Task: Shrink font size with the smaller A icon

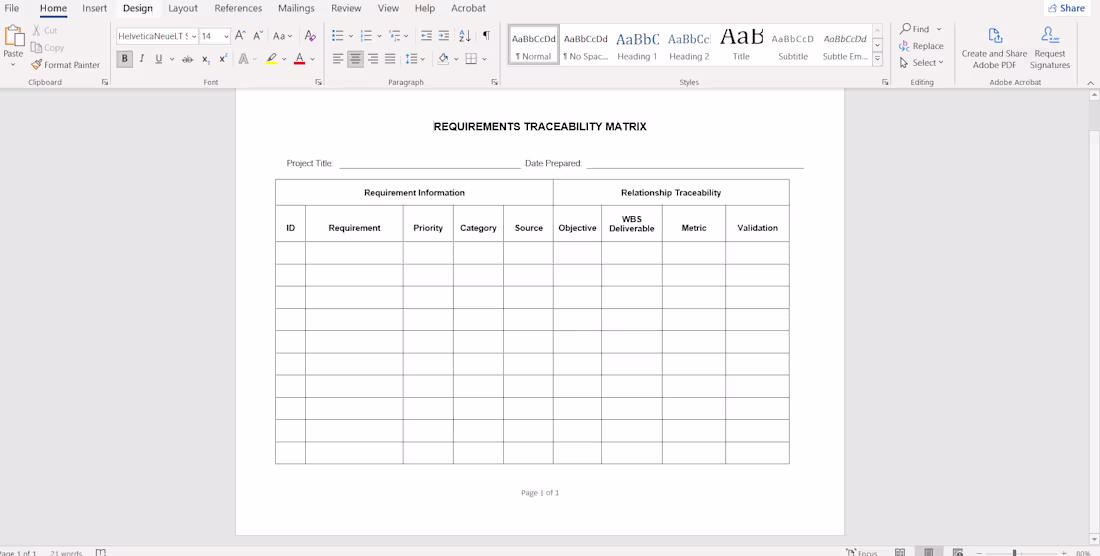Action: click(x=257, y=36)
